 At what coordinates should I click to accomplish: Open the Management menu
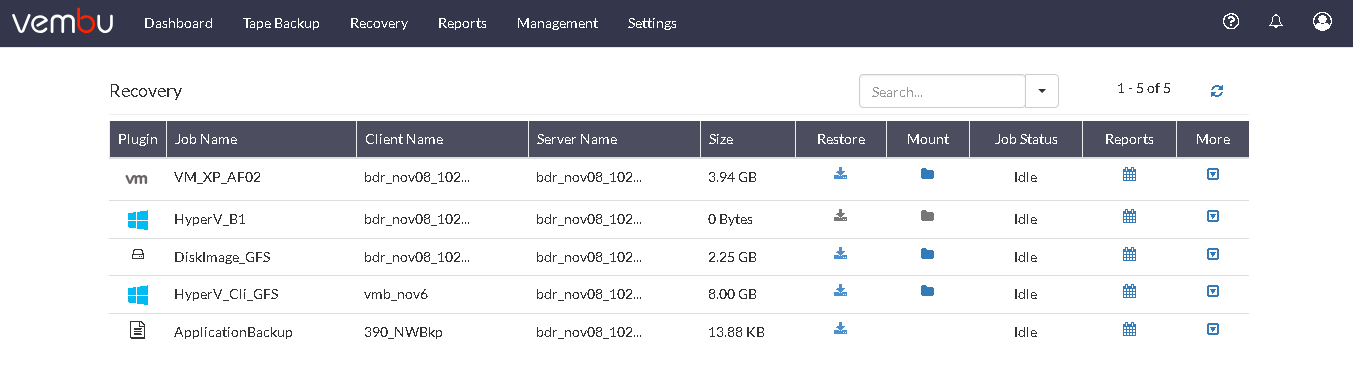pos(557,23)
